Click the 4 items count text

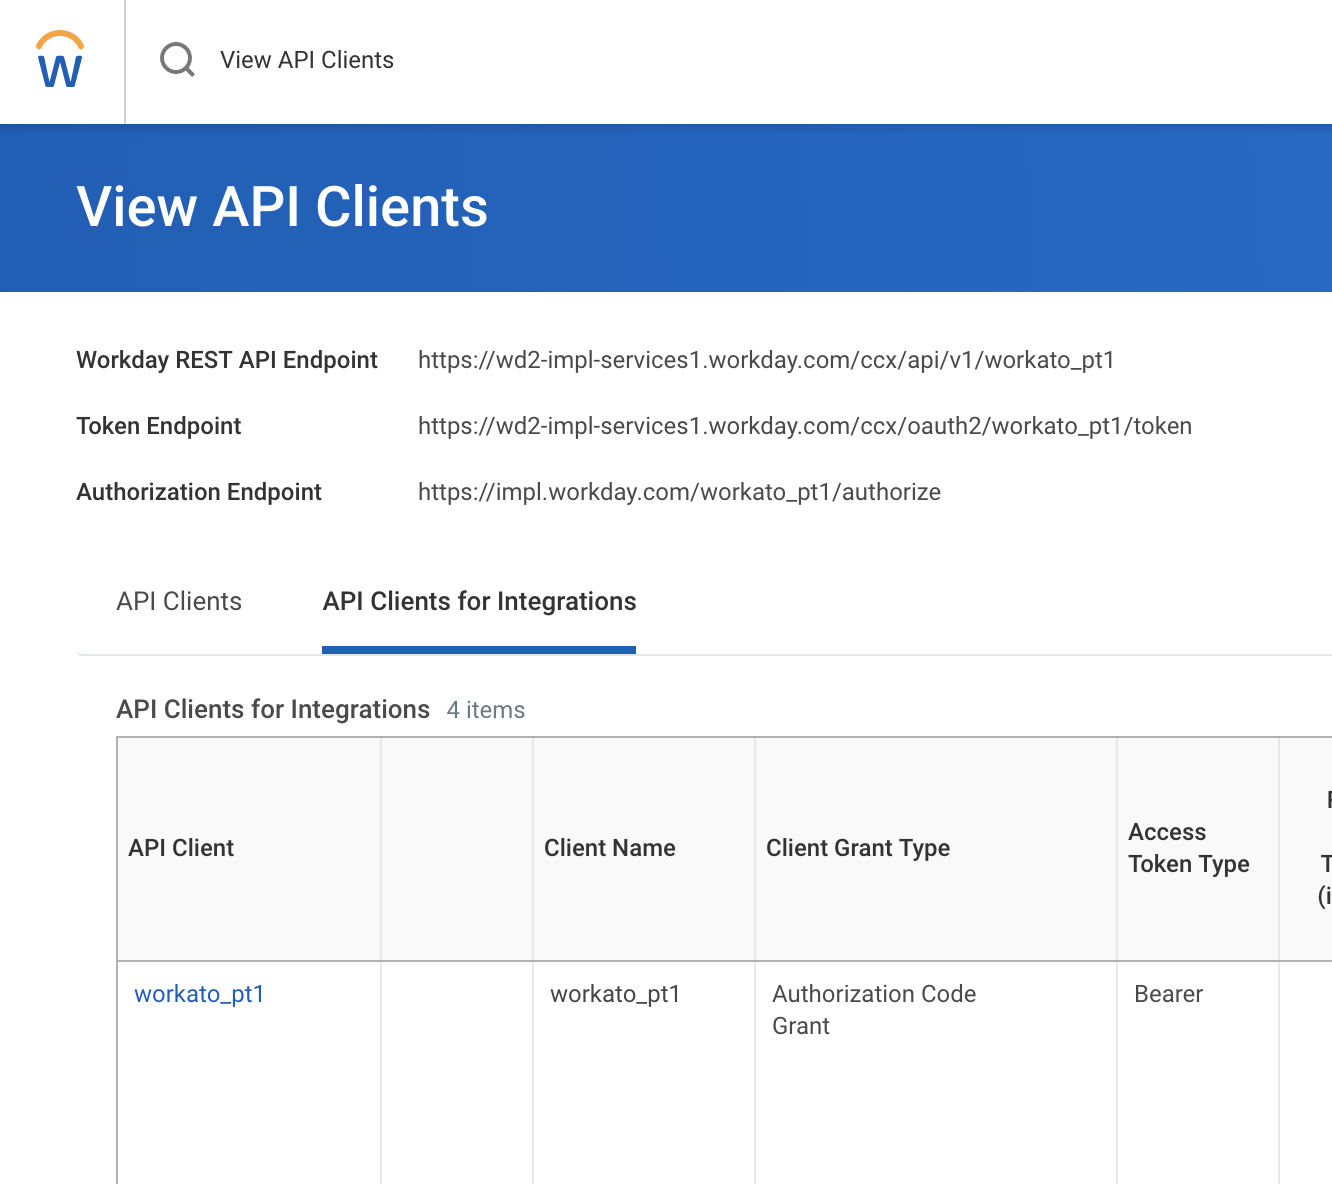pos(486,710)
